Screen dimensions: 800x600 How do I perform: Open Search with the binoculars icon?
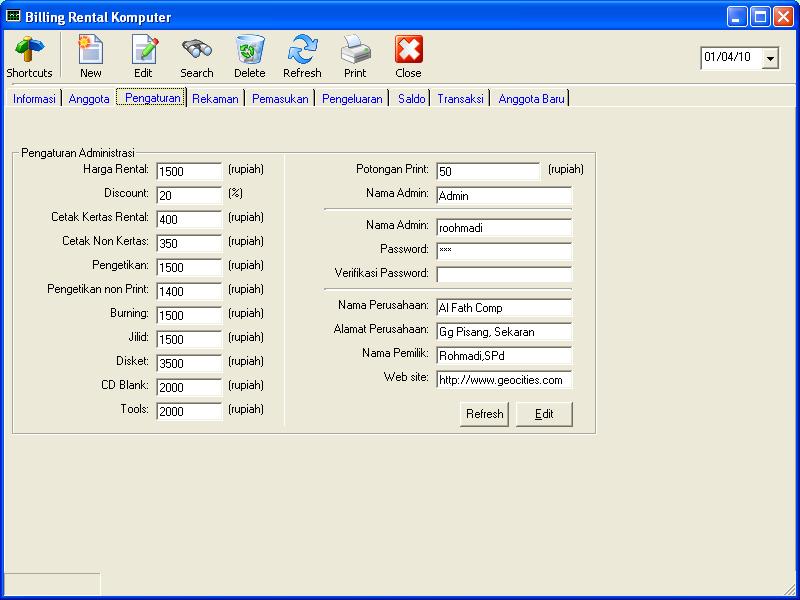tap(197, 50)
